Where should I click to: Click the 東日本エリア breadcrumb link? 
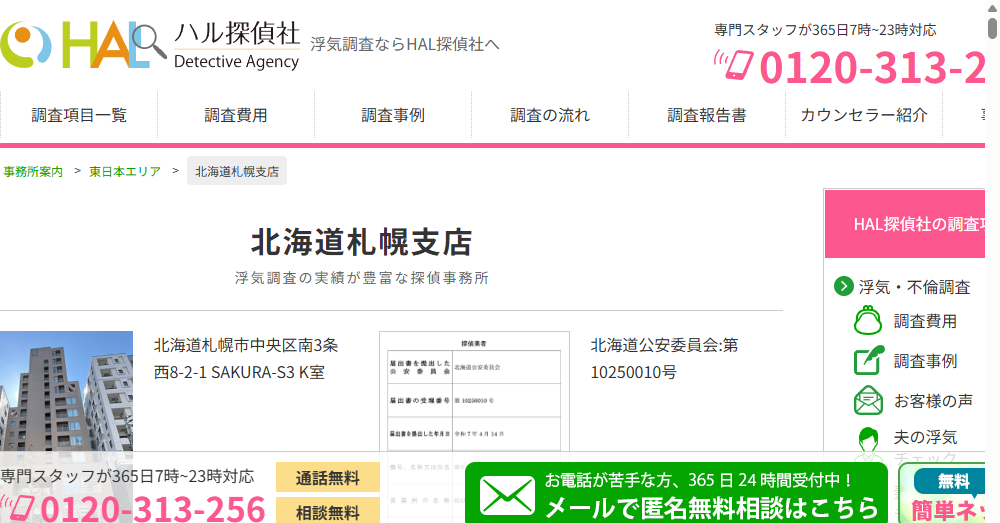coord(125,171)
